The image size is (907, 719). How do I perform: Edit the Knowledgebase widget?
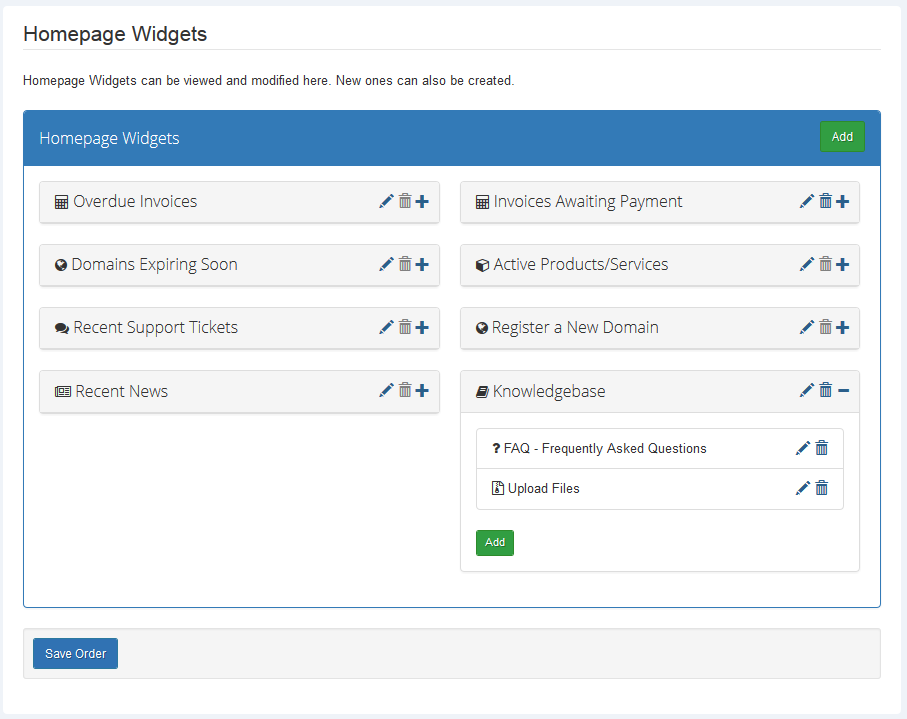(807, 390)
